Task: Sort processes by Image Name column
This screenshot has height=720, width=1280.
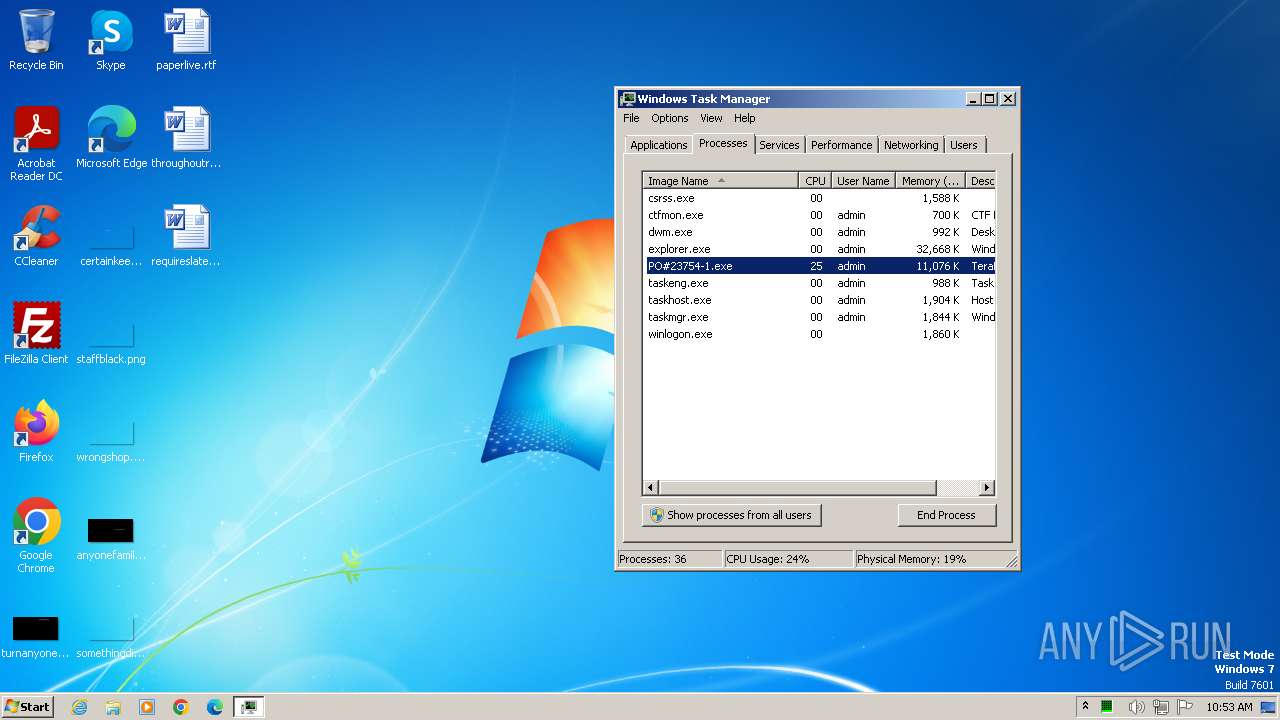Action: [720, 181]
